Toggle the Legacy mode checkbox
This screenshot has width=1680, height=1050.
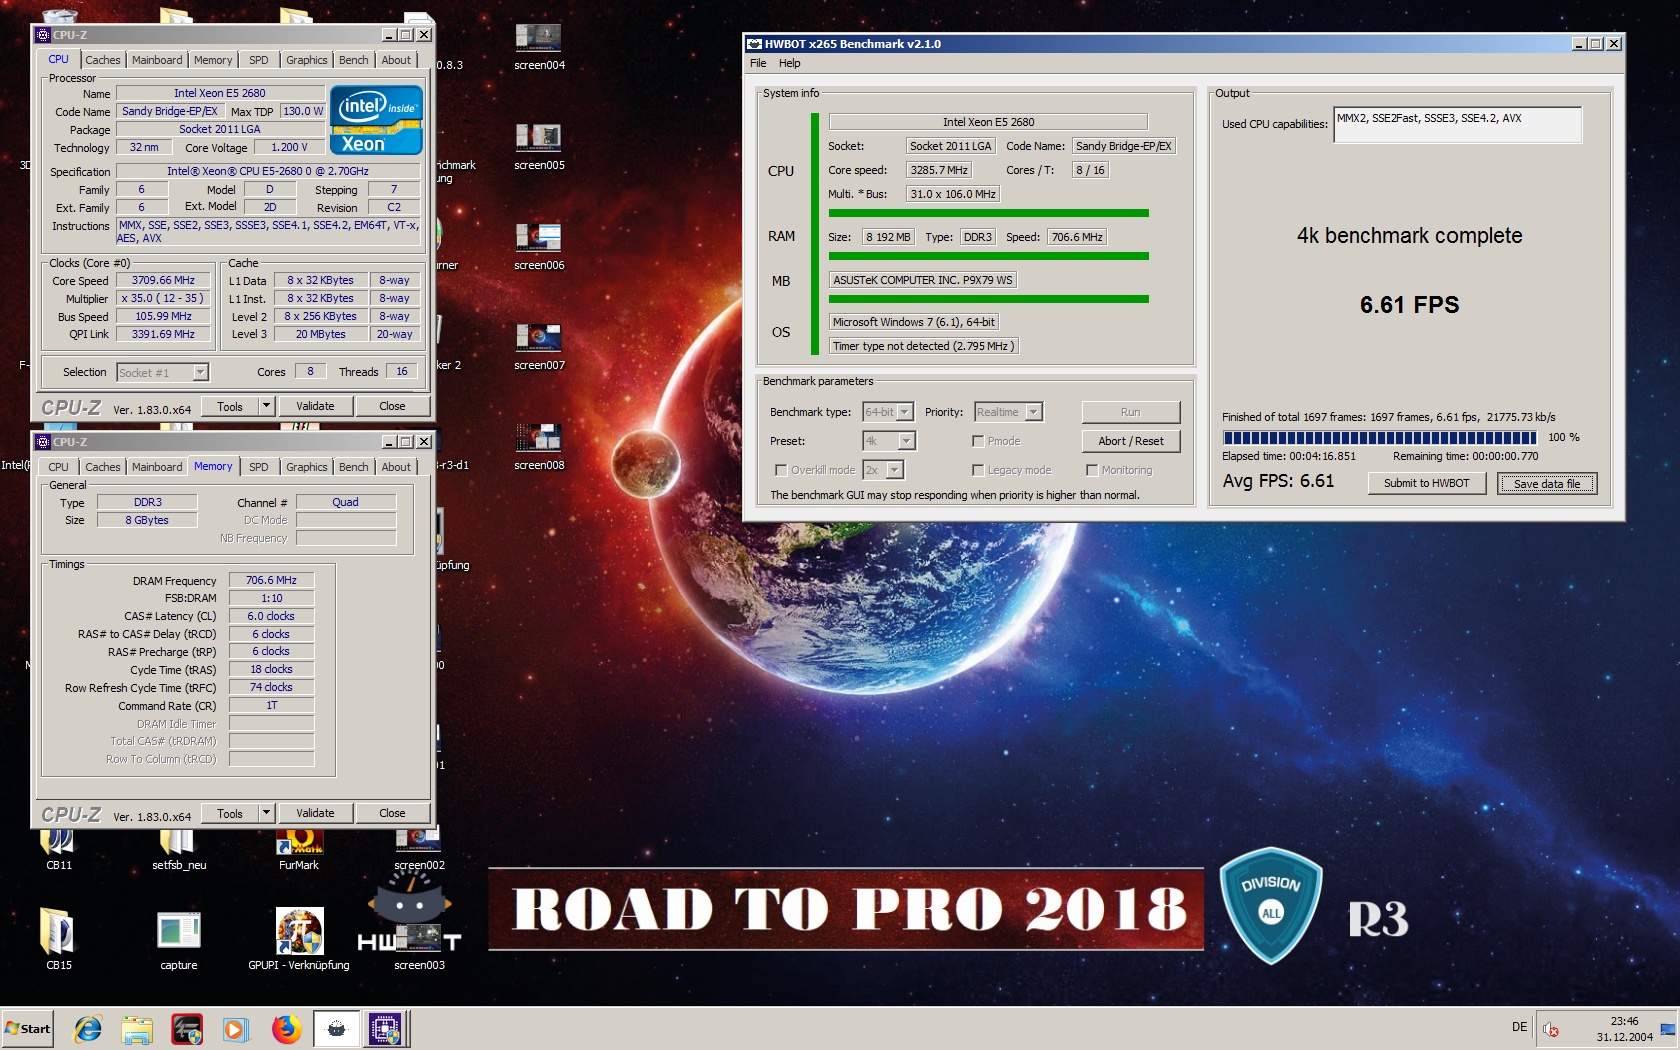(x=978, y=470)
